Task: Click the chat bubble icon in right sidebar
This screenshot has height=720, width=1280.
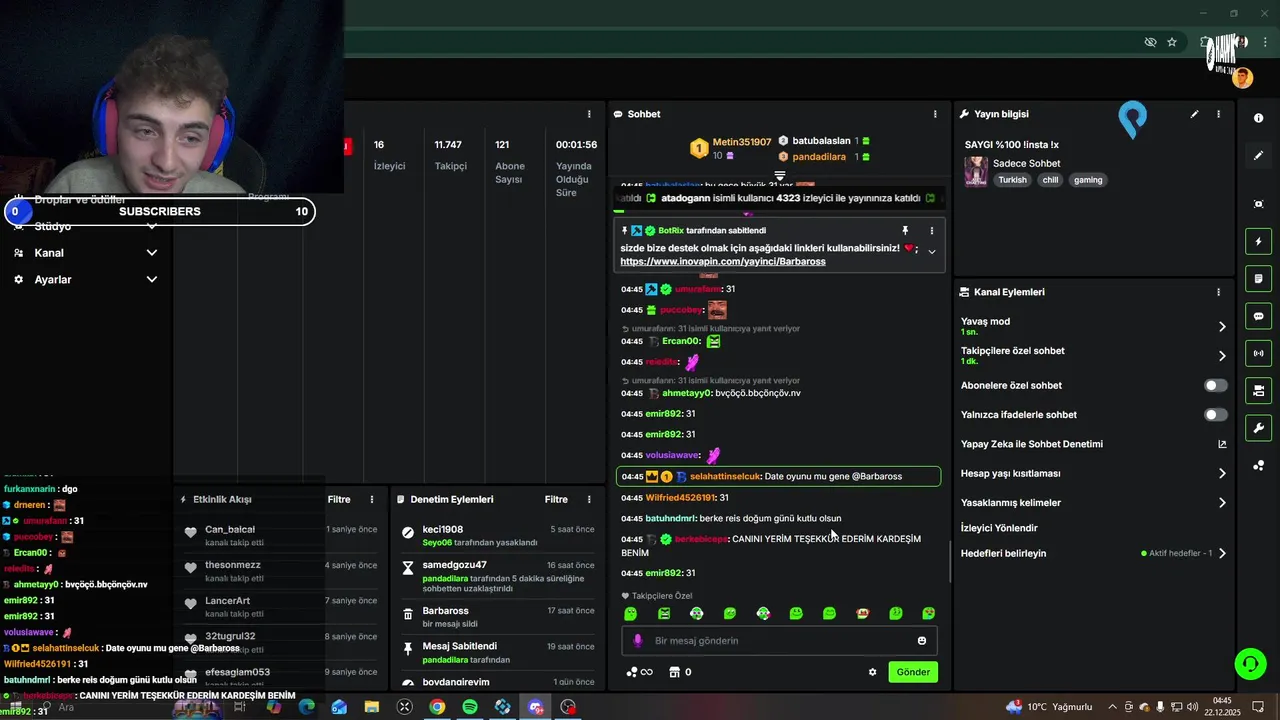Action: click(x=1258, y=316)
